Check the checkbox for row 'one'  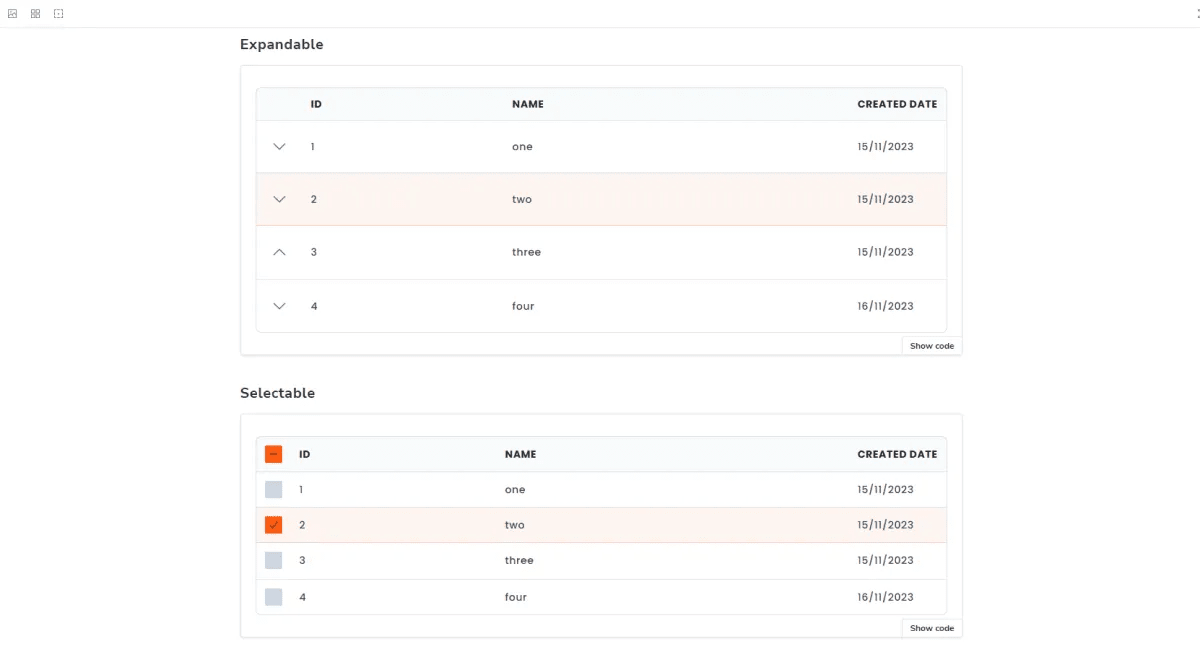coord(273,489)
